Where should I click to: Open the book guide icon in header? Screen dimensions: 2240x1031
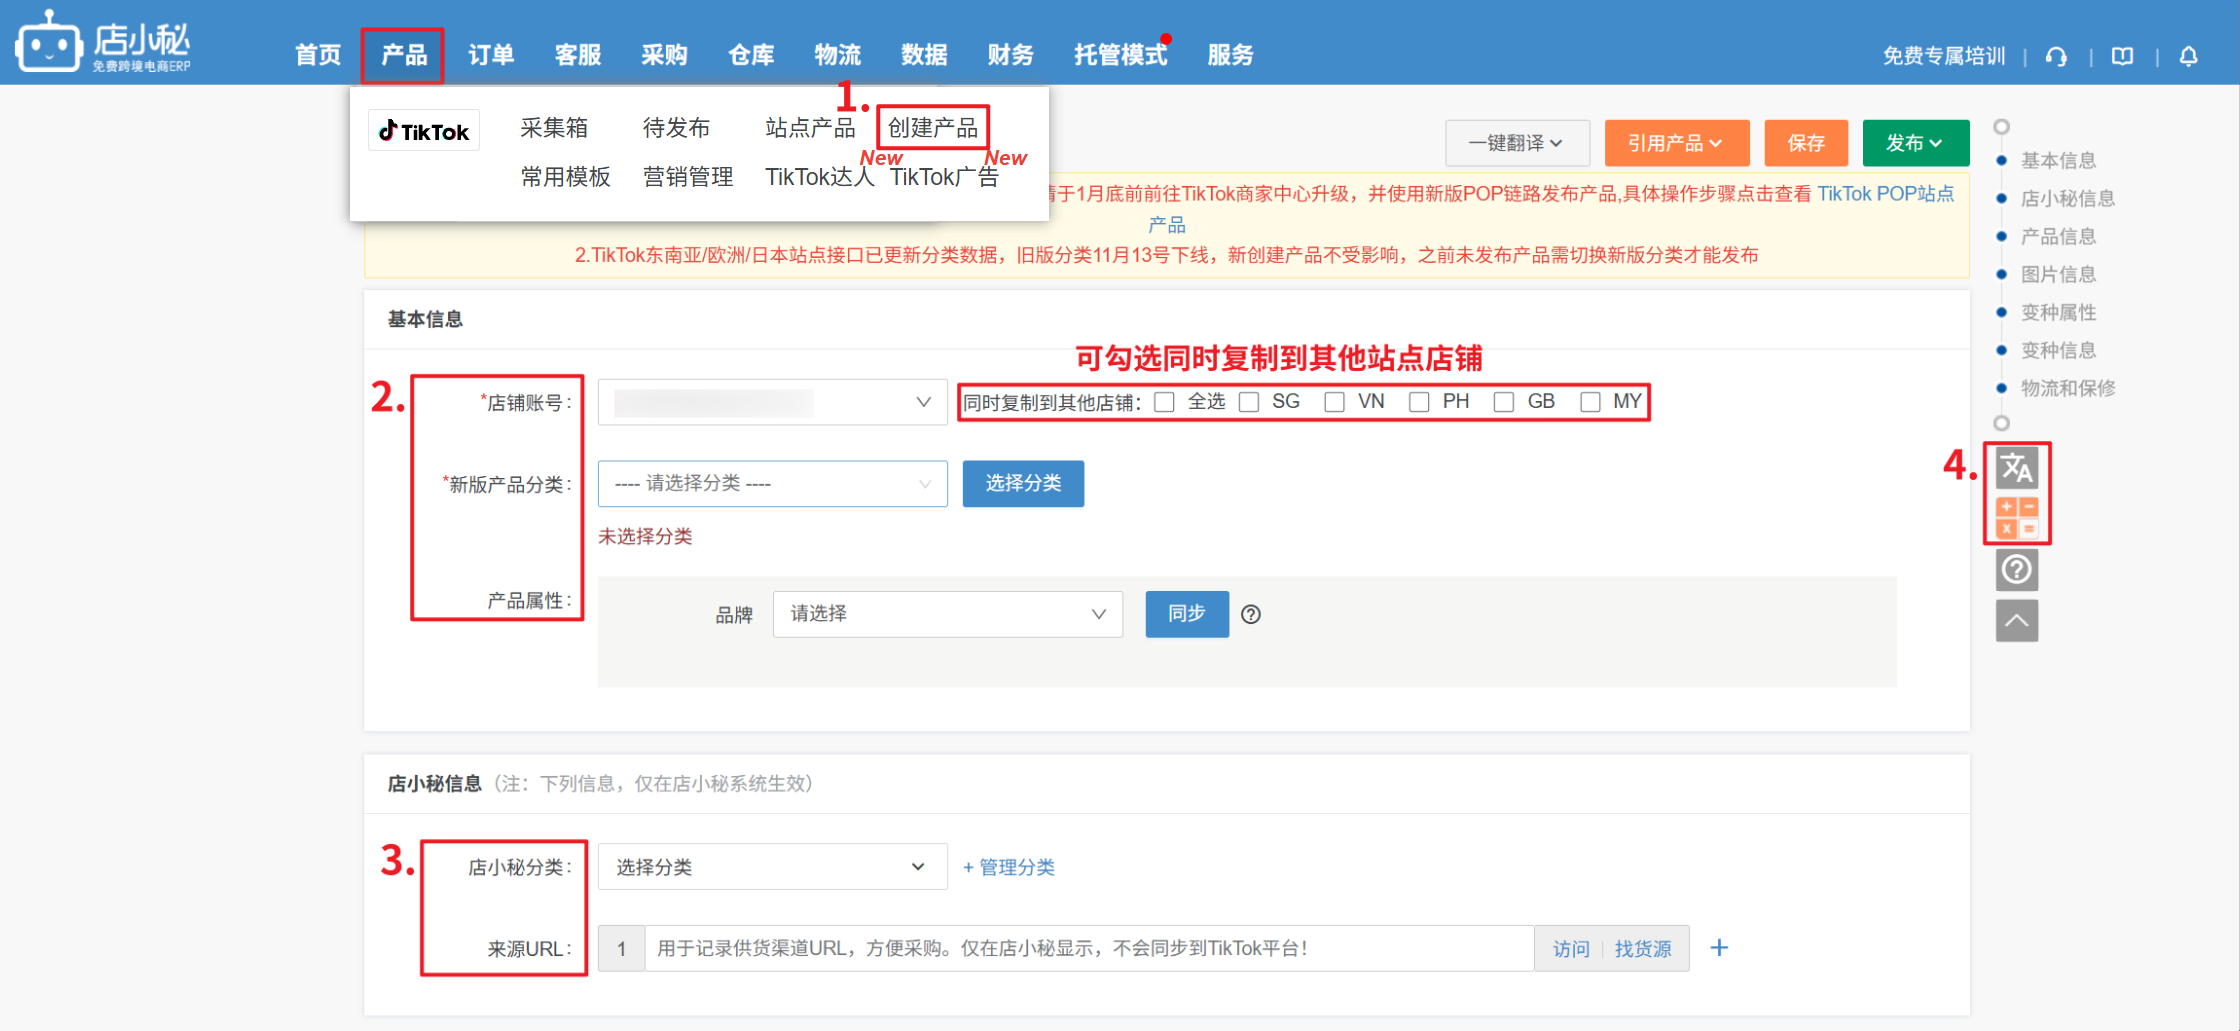[x=2122, y=56]
